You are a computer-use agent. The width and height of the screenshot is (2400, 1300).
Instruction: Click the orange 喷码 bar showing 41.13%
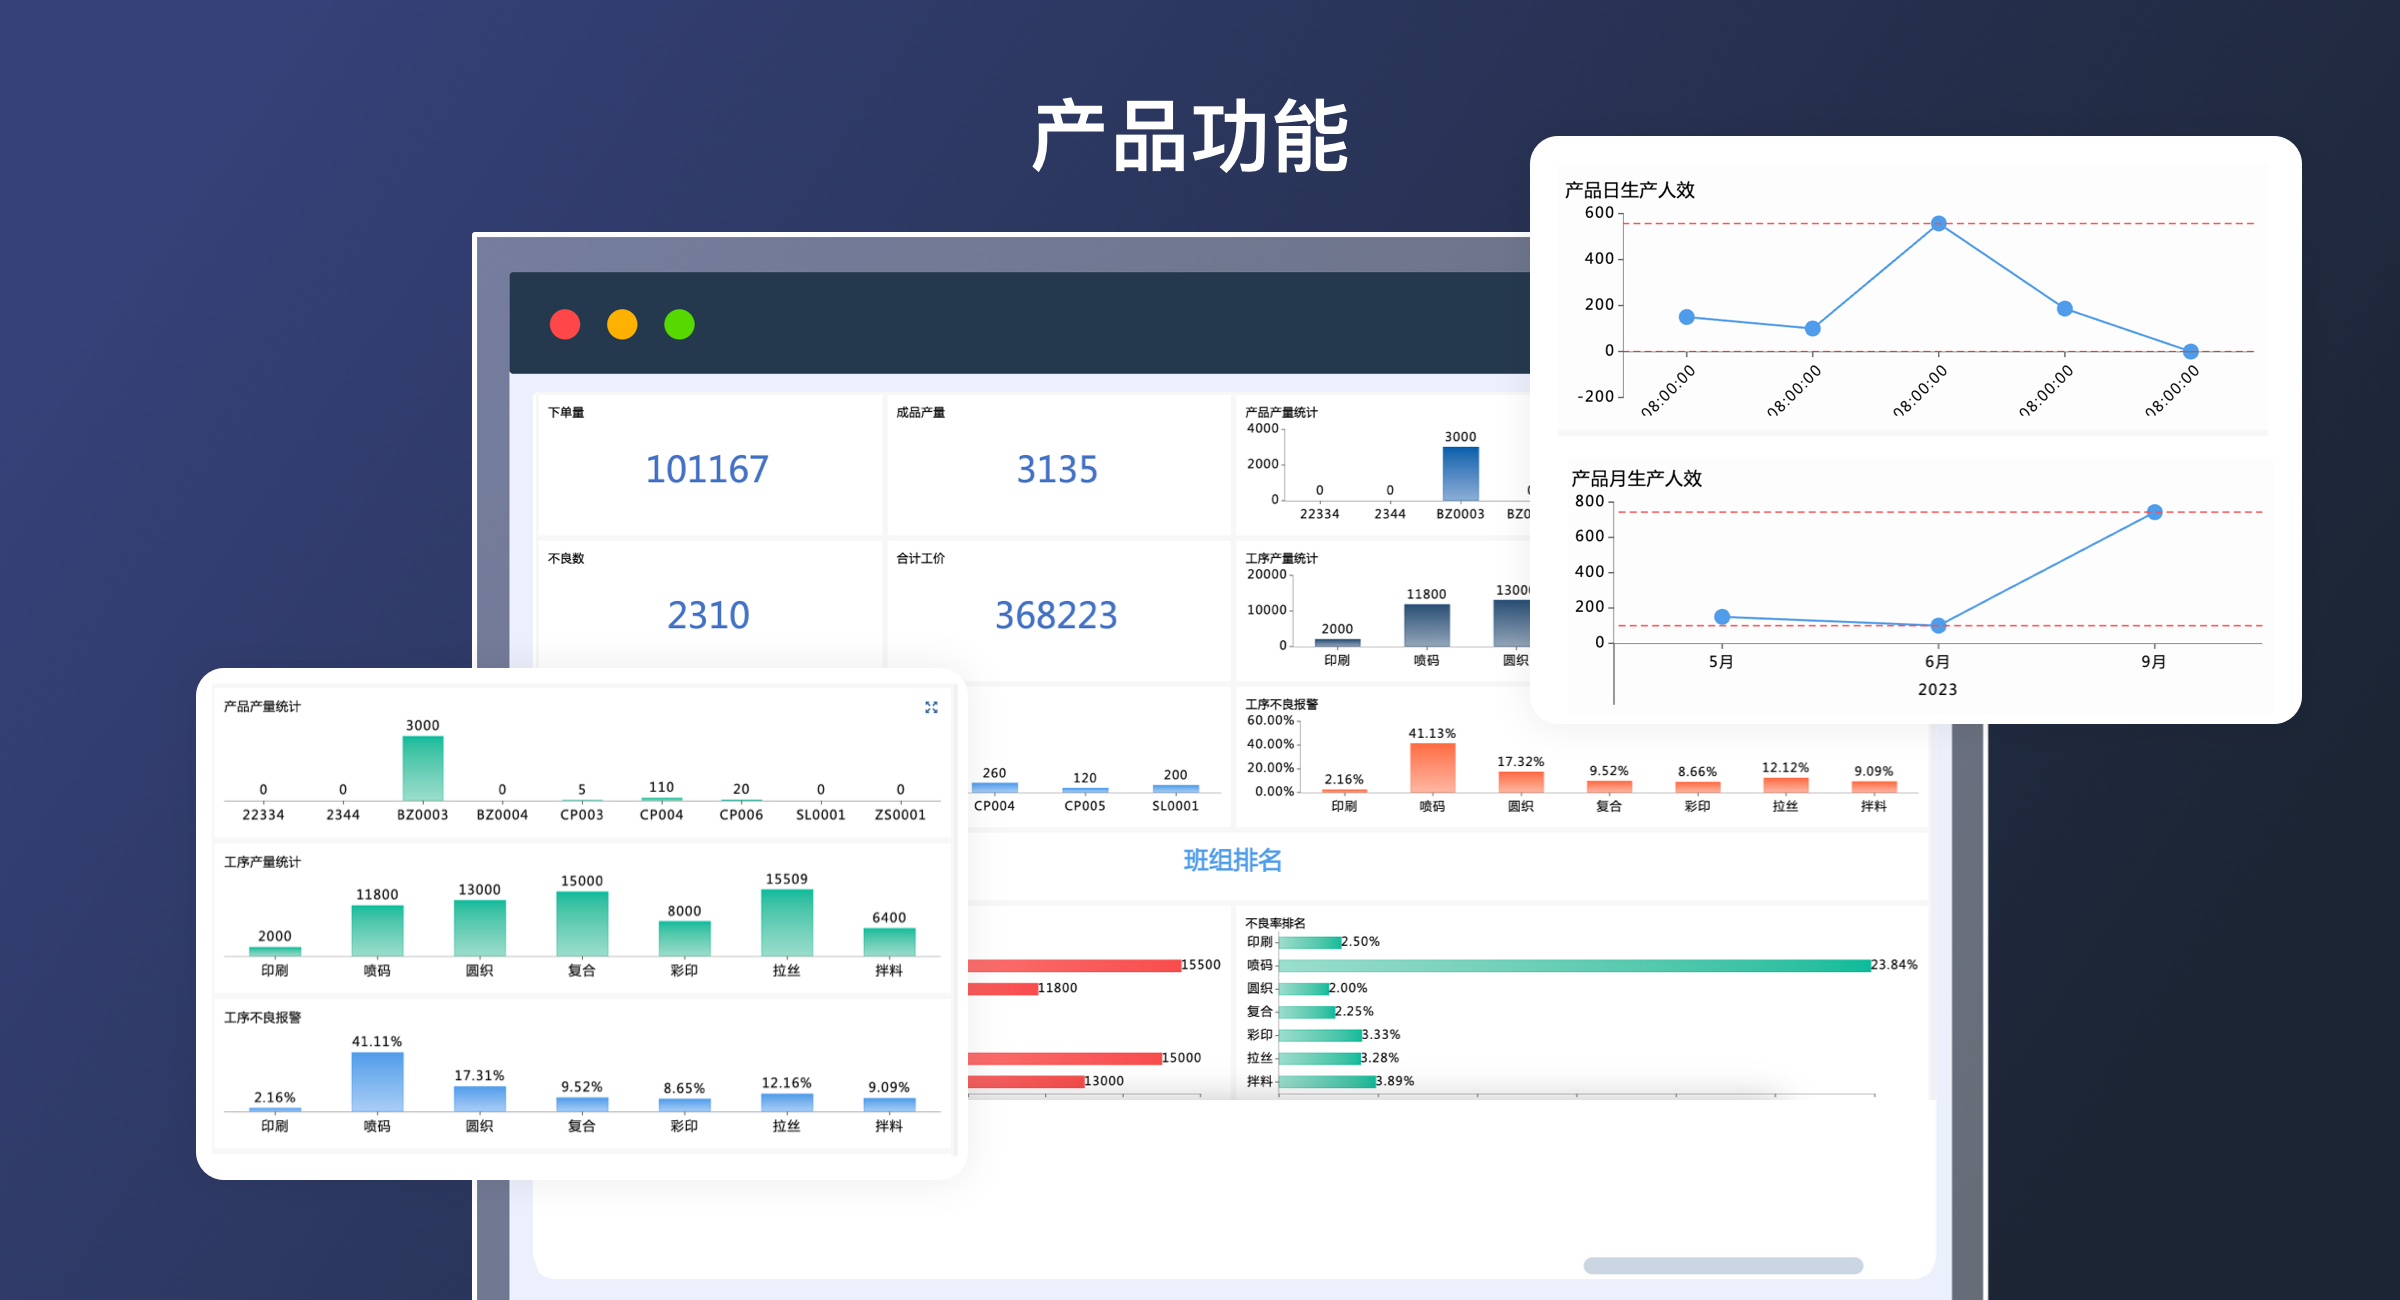[x=1432, y=768]
